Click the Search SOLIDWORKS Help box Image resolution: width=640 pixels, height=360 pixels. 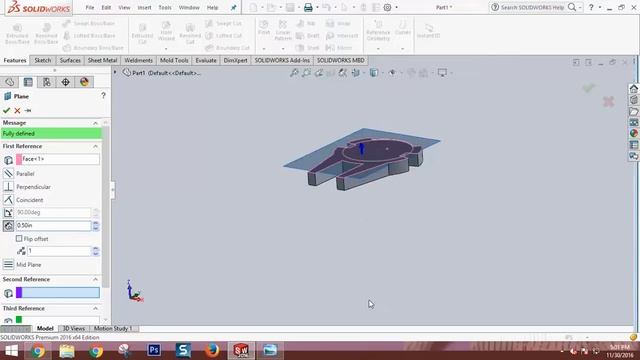tap(532, 7)
